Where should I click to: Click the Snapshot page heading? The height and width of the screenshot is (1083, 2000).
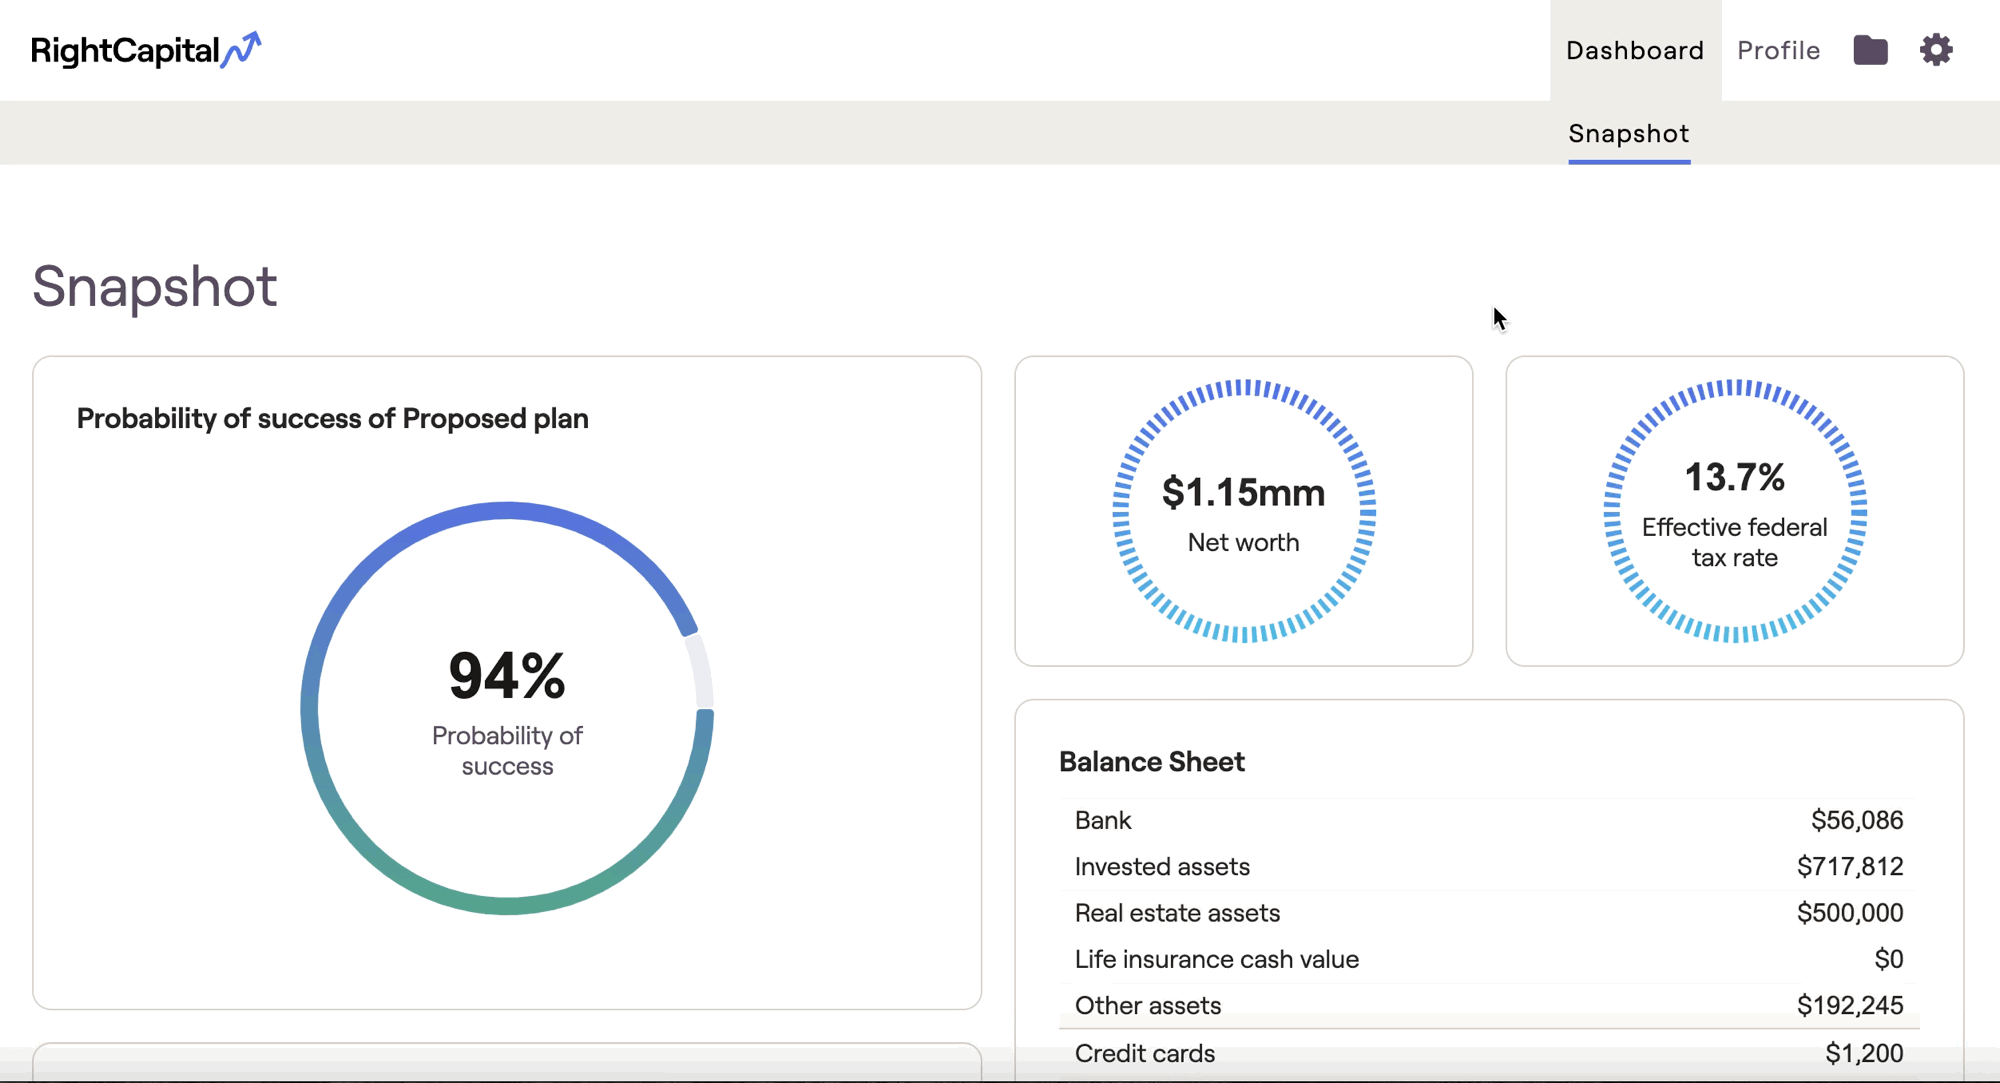(x=154, y=286)
